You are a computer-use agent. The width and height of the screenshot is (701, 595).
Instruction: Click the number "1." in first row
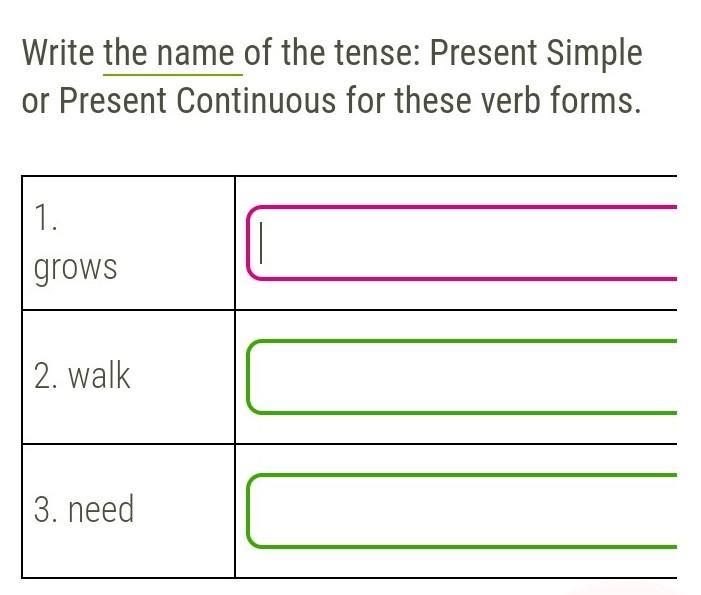coord(45,219)
